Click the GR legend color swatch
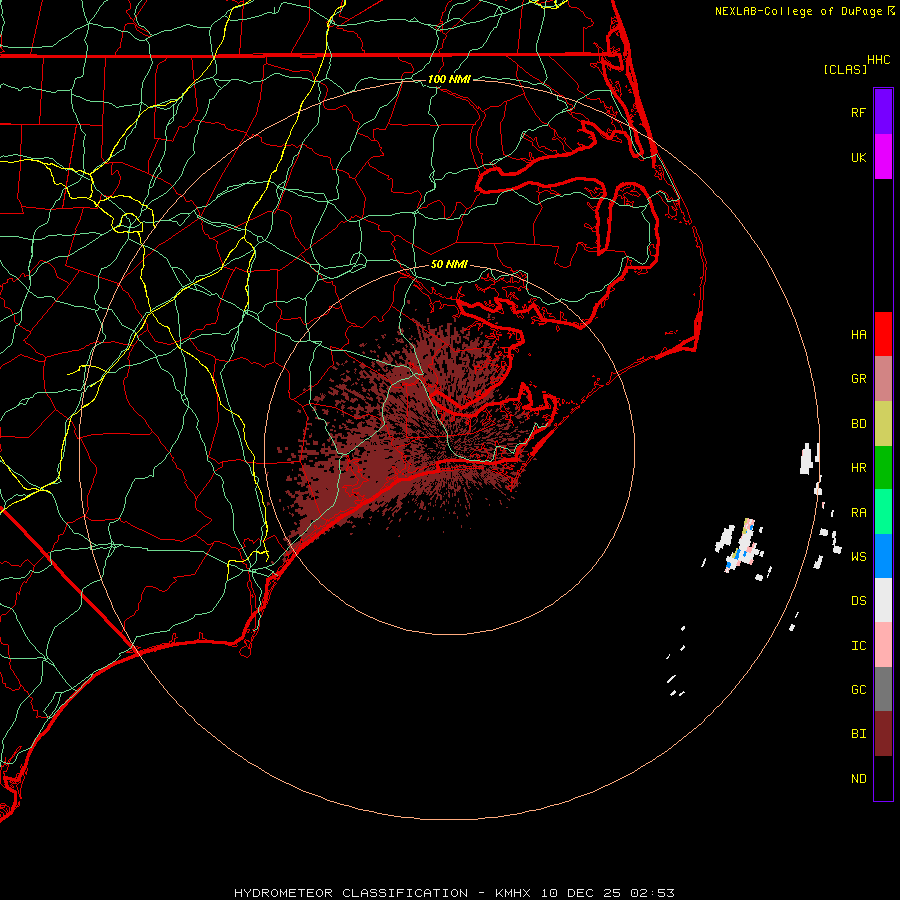This screenshot has width=900, height=900. pos(883,379)
